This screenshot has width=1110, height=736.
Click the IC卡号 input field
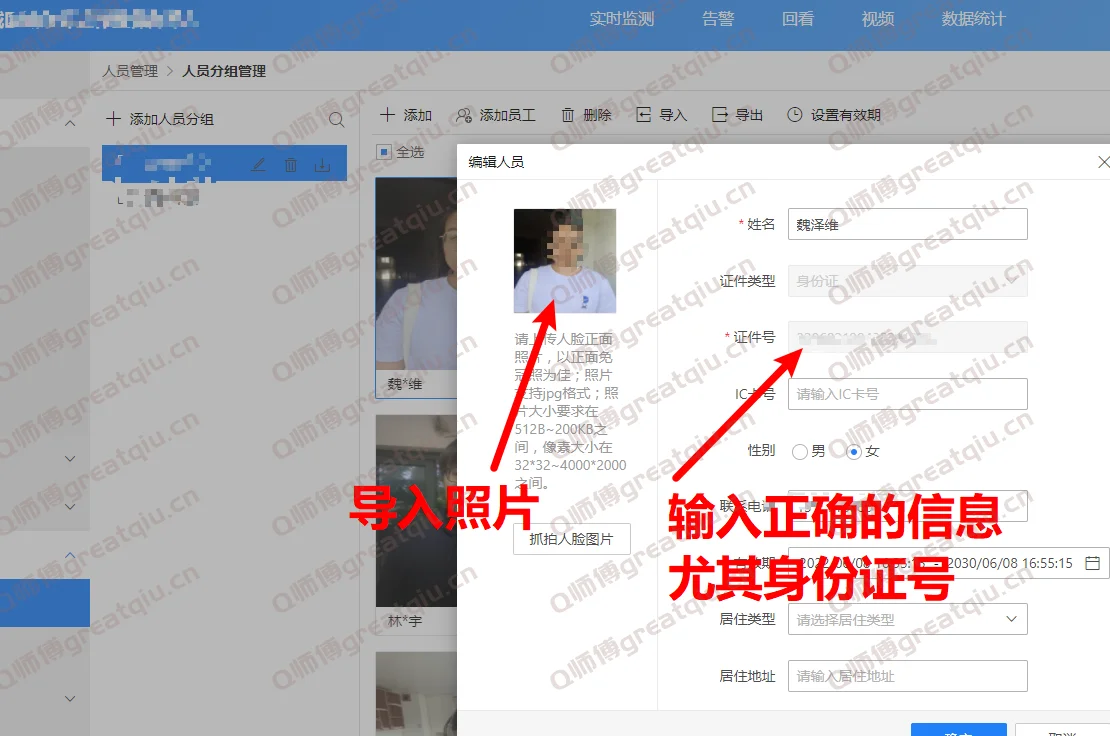pos(907,394)
